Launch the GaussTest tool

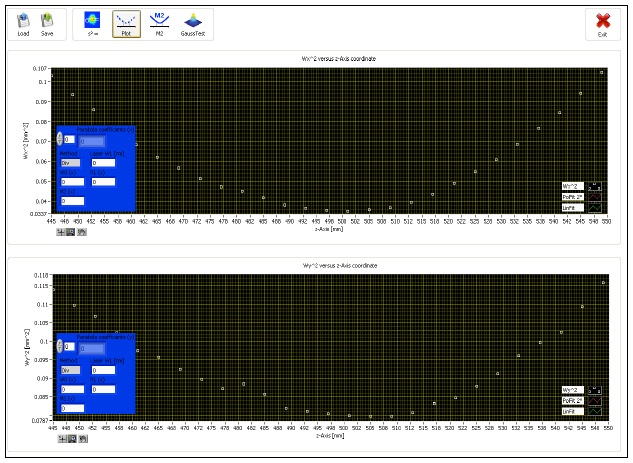193,23
